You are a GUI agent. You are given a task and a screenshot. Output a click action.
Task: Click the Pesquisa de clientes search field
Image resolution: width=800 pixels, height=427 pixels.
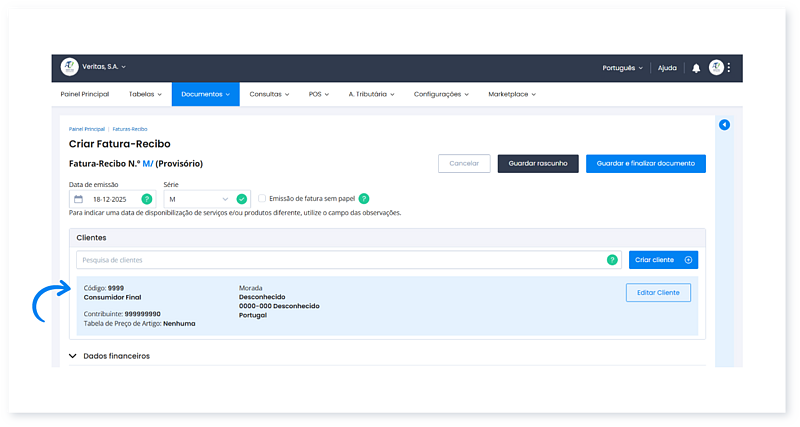coord(340,260)
